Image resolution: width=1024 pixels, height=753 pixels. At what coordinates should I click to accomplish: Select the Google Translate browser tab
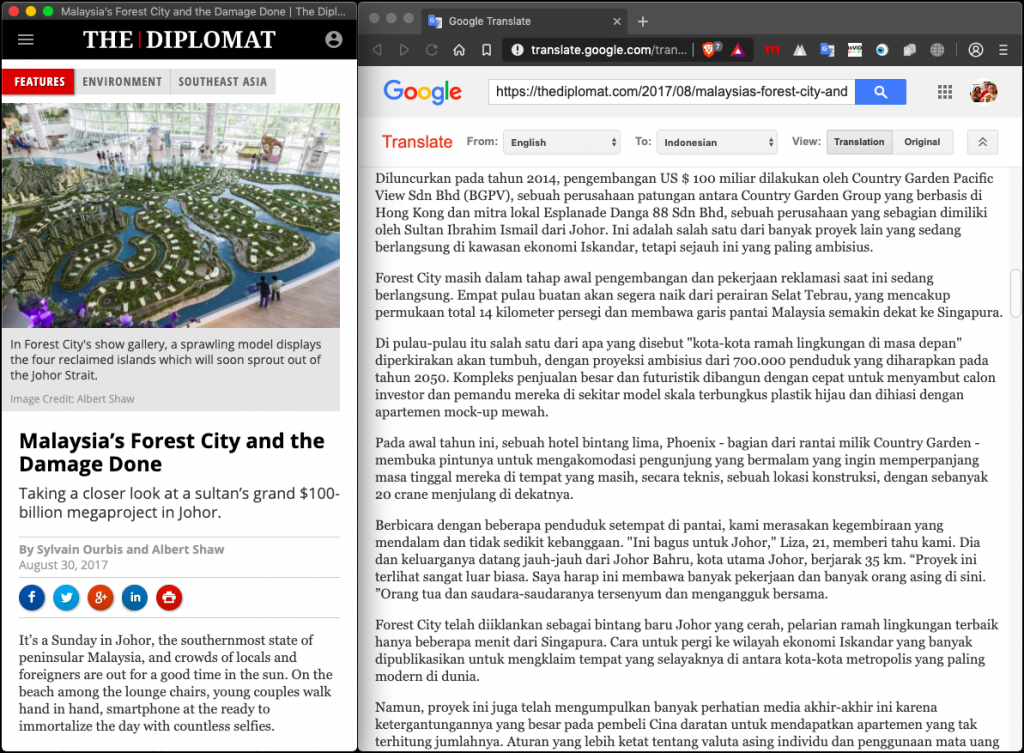pos(524,22)
